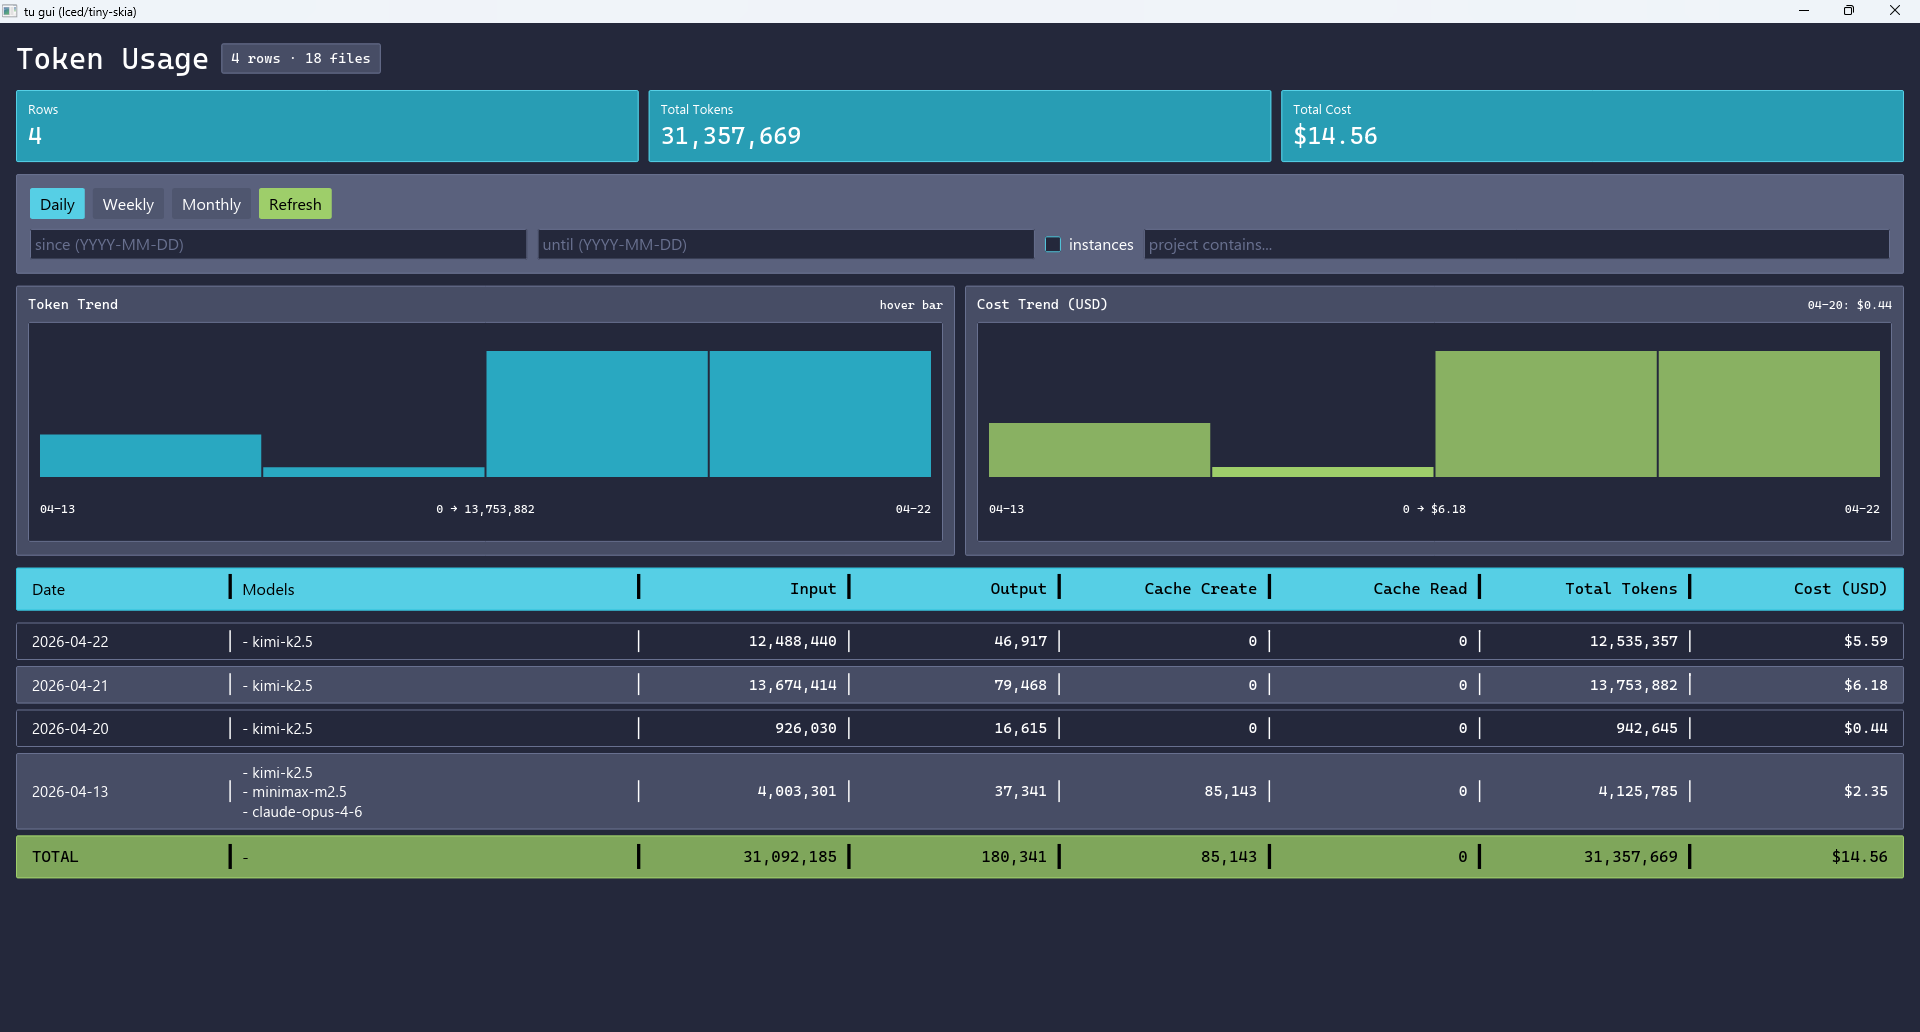
Task: Click the Cost (USD) column header
Action: (1839, 589)
